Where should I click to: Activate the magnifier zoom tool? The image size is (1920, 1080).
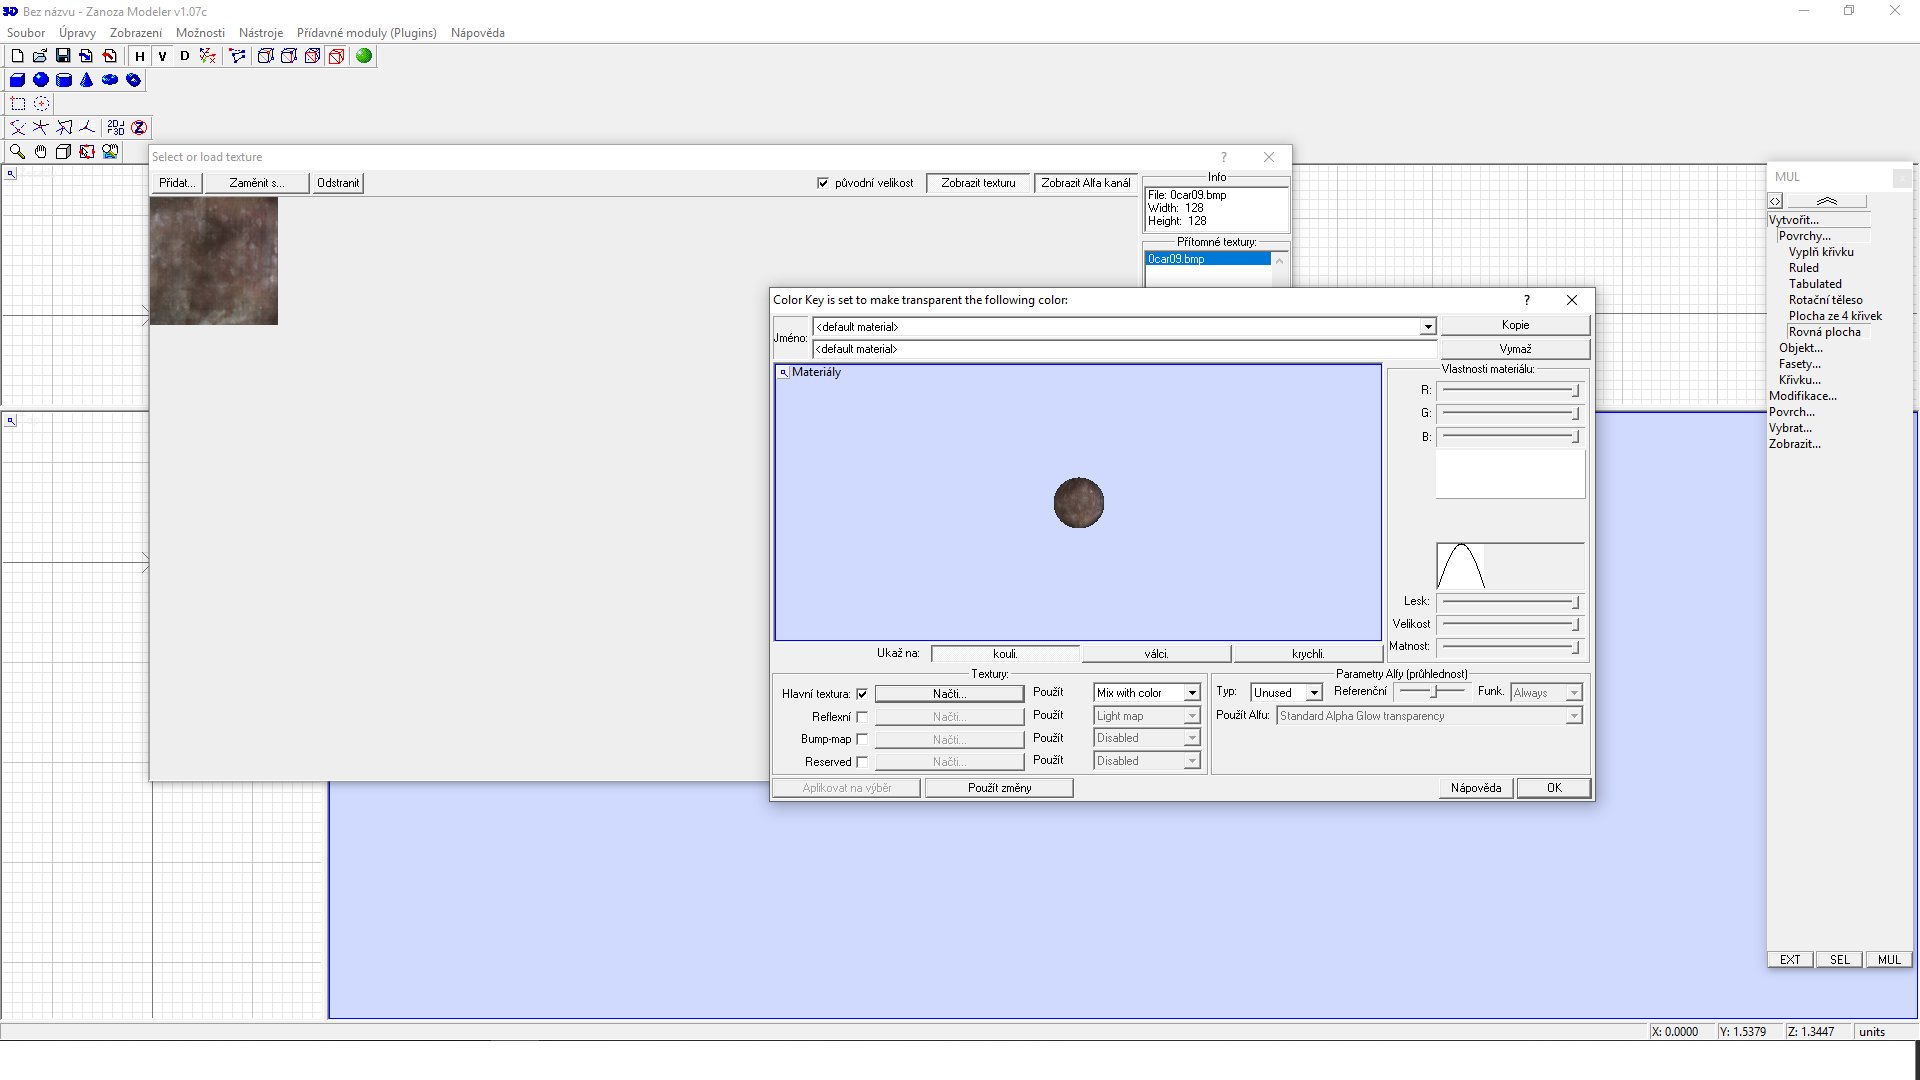point(17,151)
